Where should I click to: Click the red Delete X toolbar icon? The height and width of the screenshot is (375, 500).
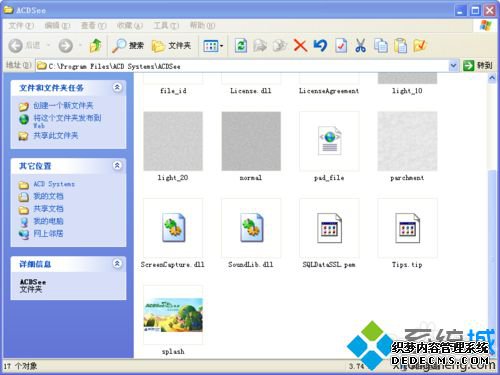tap(300, 46)
